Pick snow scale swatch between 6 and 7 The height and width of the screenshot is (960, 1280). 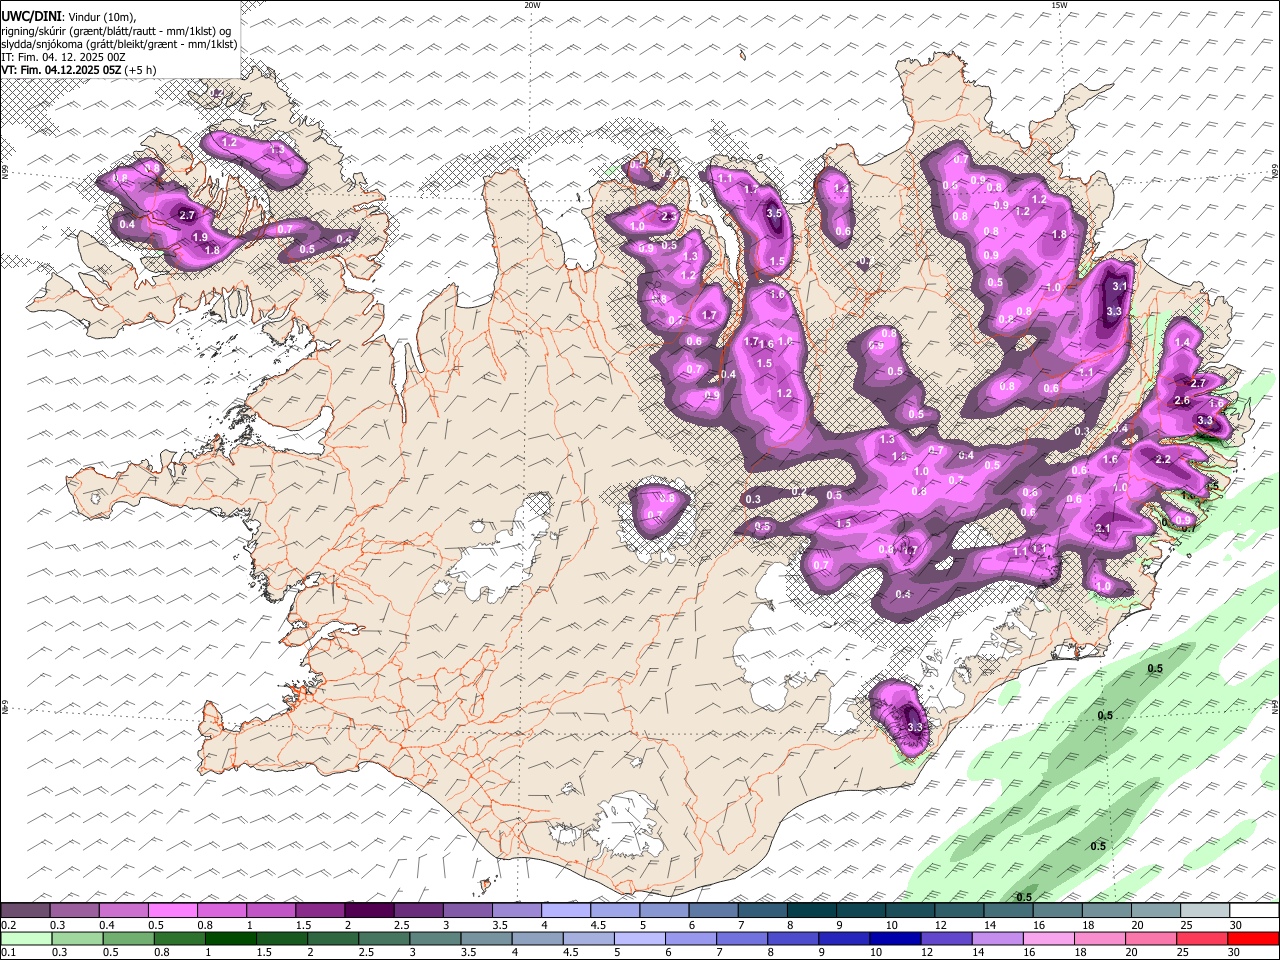click(x=713, y=910)
